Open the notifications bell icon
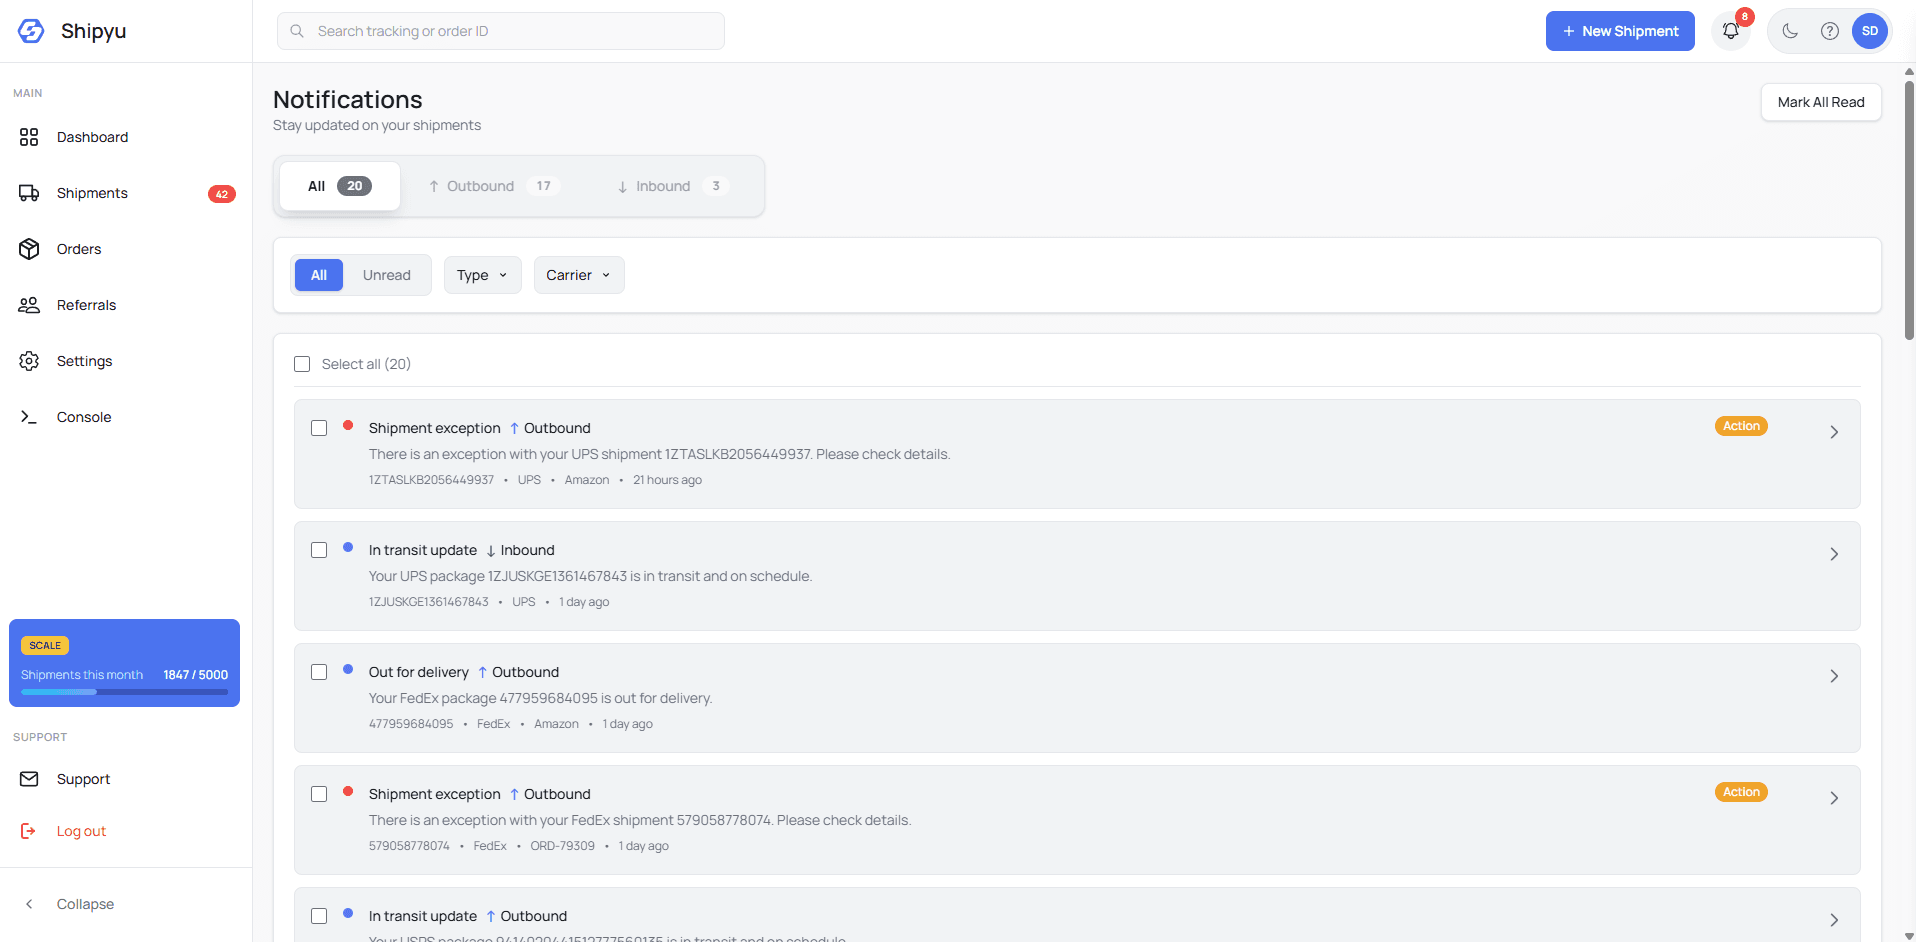 click(1731, 31)
